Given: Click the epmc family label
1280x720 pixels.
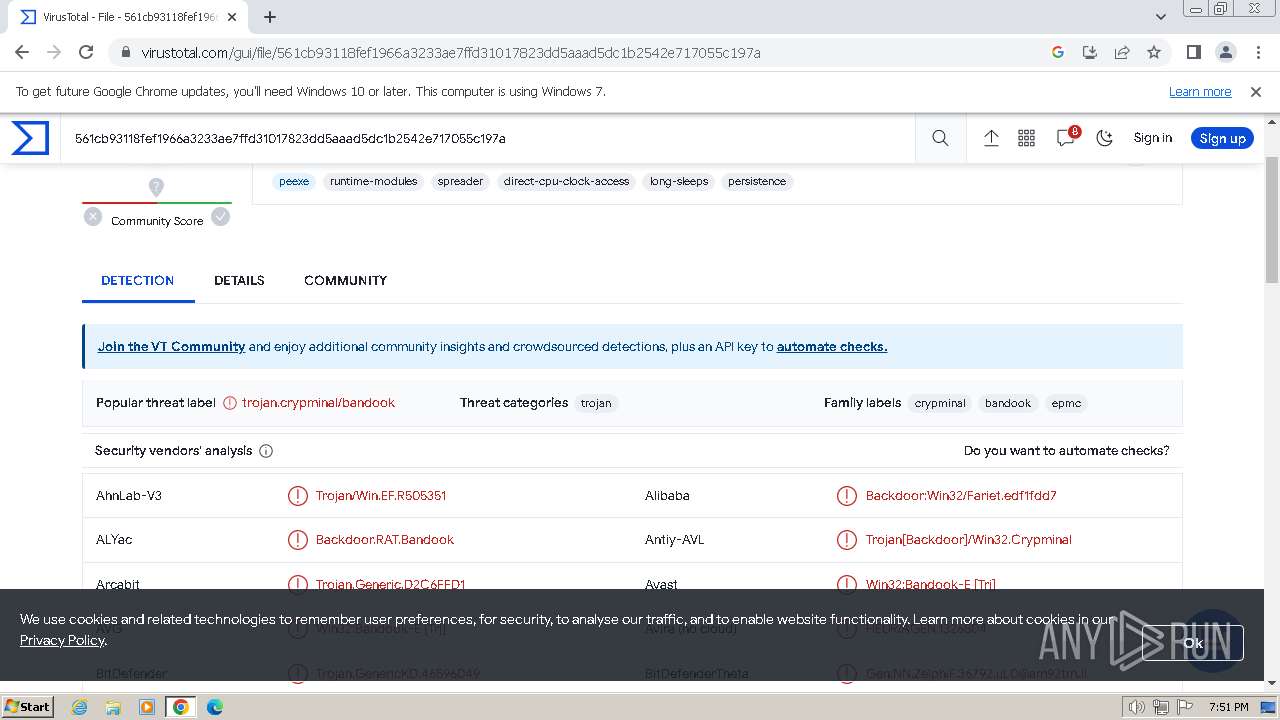Looking at the screenshot, I should (x=1066, y=403).
